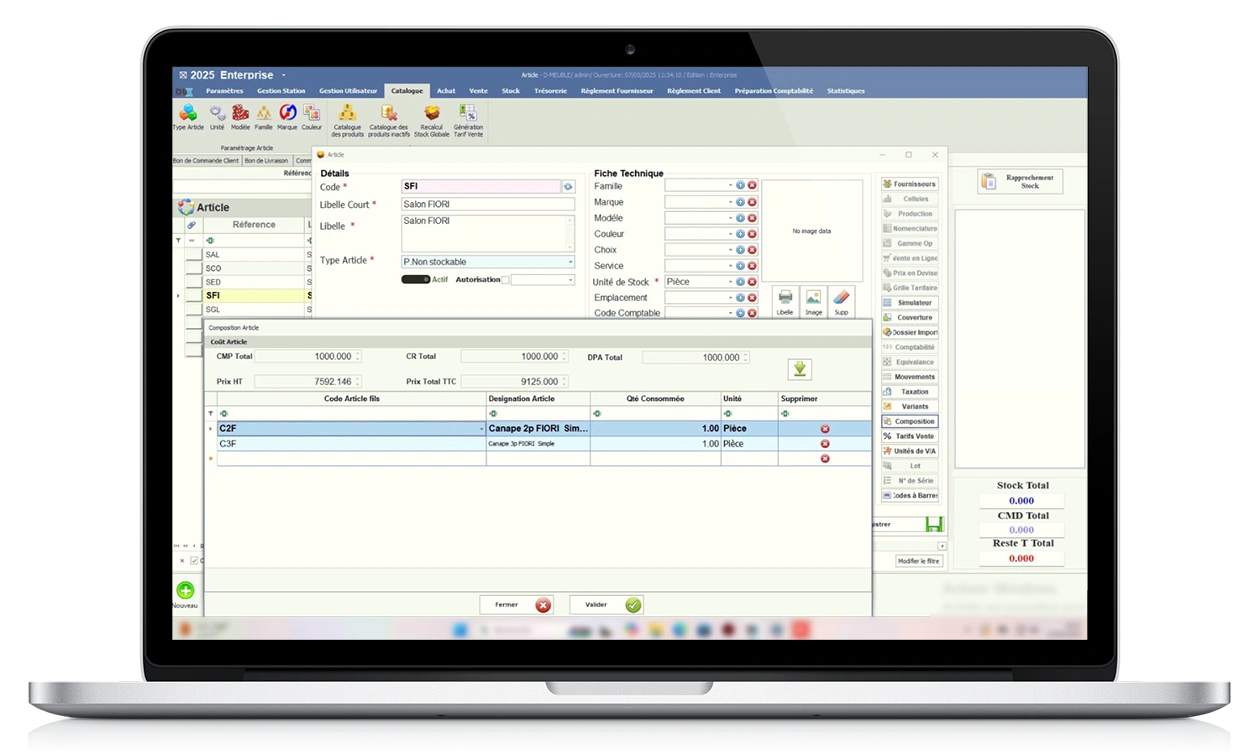Add a new Famille with the blue plus icon
The width and height of the screenshot is (1260, 756).
[741, 186]
